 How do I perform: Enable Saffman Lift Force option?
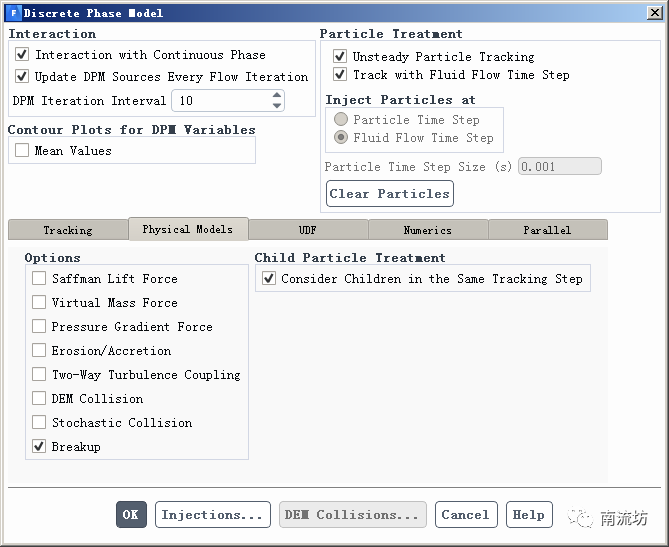pyautogui.click(x=39, y=279)
